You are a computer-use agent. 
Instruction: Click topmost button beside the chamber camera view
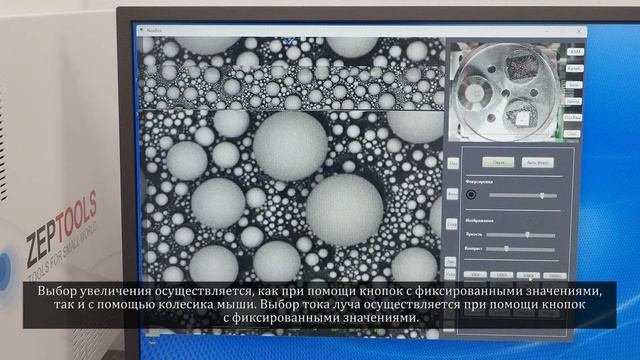(x=575, y=52)
